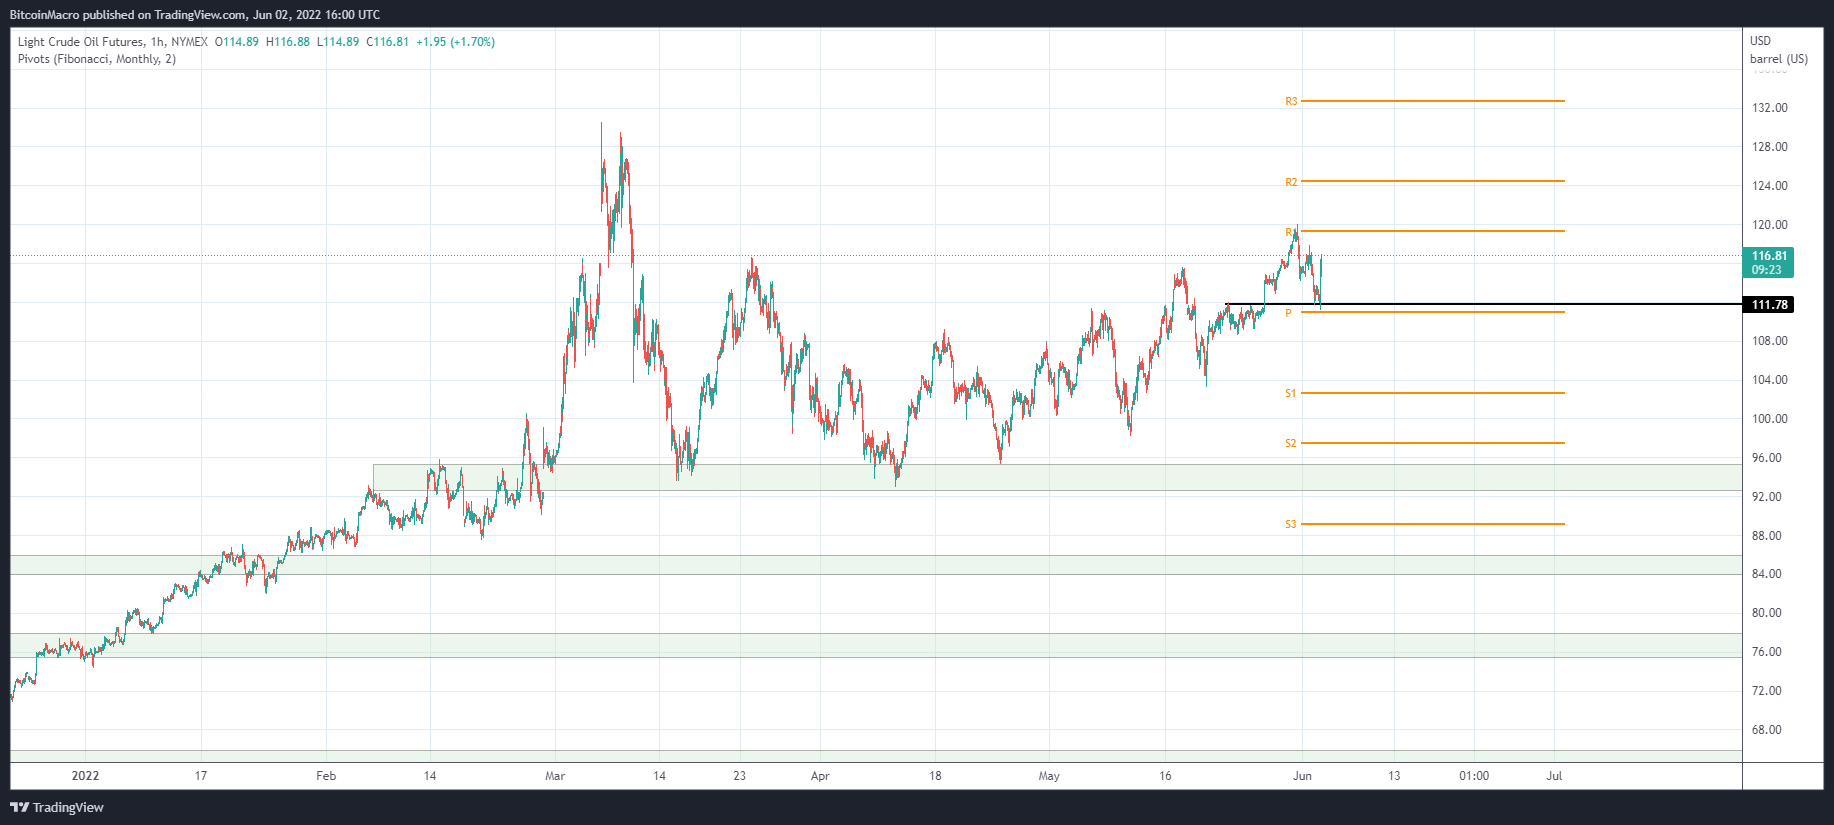Click the black 111.78 price label
Viewport: 1834px width, 825px height.
tap(1768, 305)
